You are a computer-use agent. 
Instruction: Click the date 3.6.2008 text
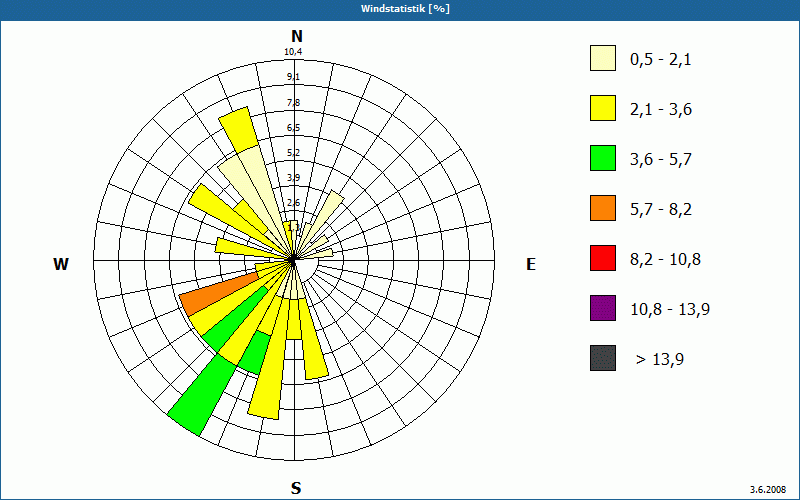pyautogui.click(x=768, y=489)
